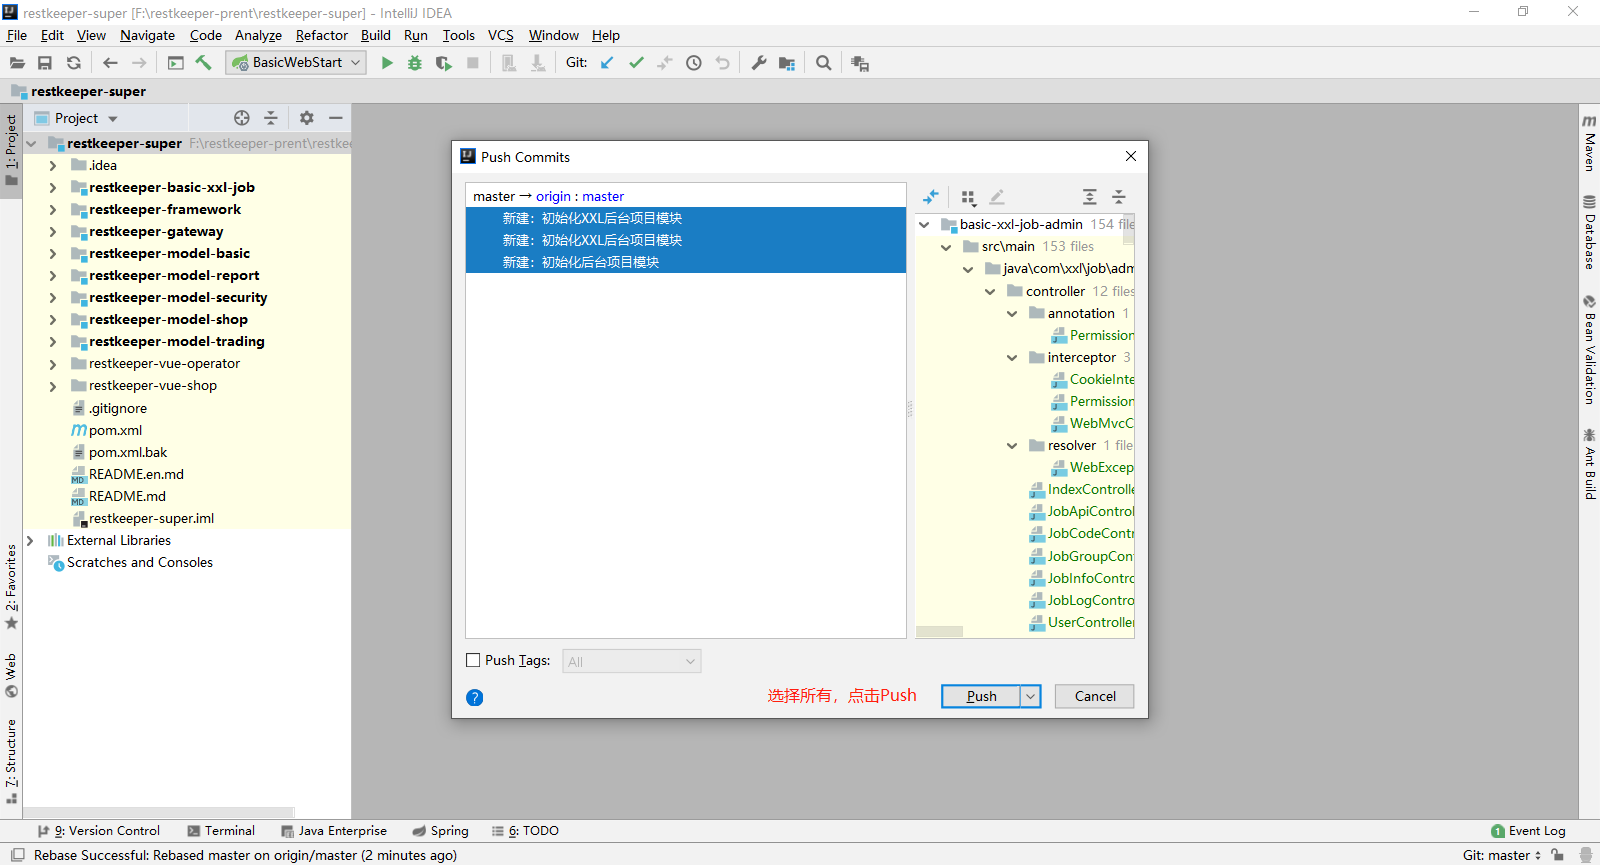Update project via Git blue arrow

click(x=607, y=63)
